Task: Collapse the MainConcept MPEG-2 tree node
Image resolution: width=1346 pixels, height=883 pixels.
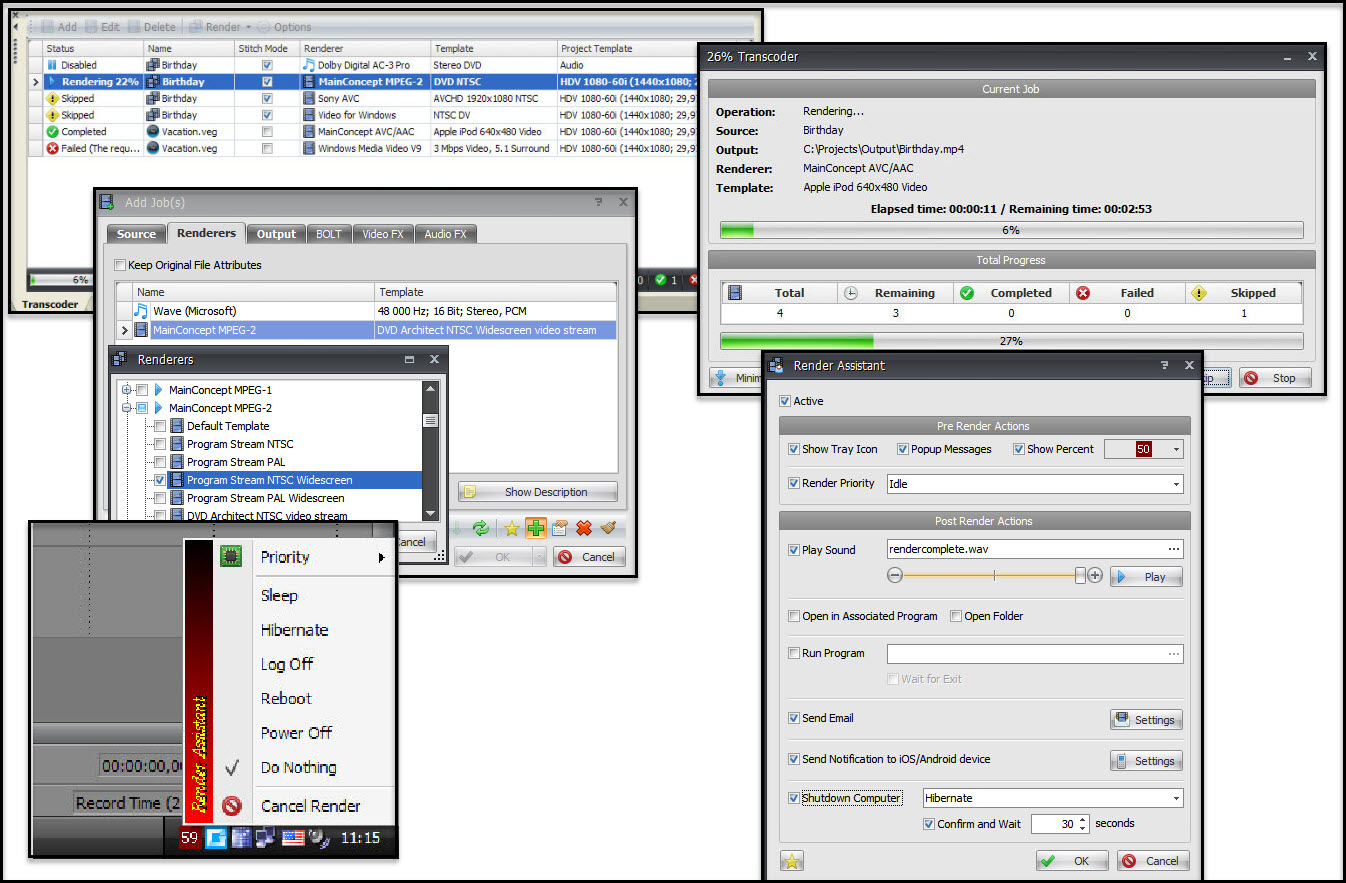Action: tap(126, 408)
